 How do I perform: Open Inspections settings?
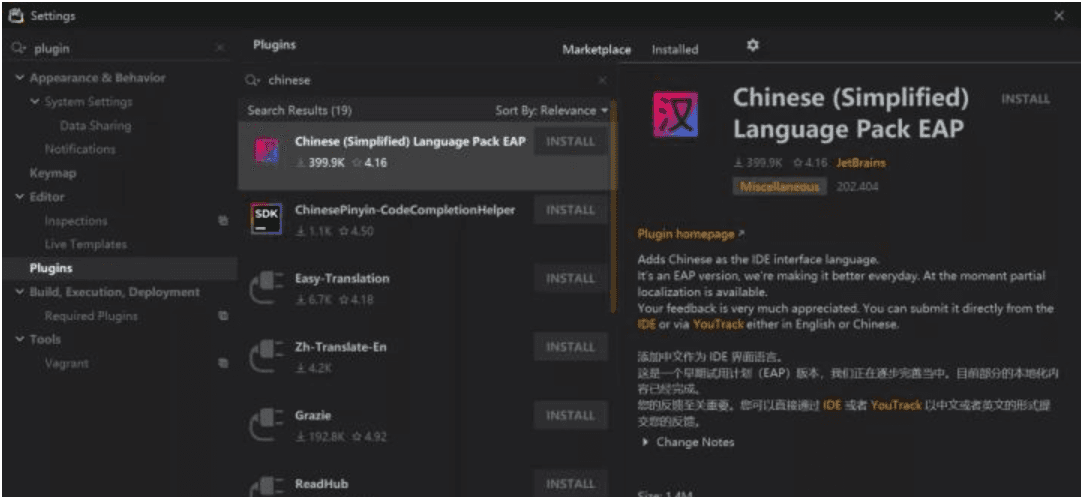tap(76, 221)
